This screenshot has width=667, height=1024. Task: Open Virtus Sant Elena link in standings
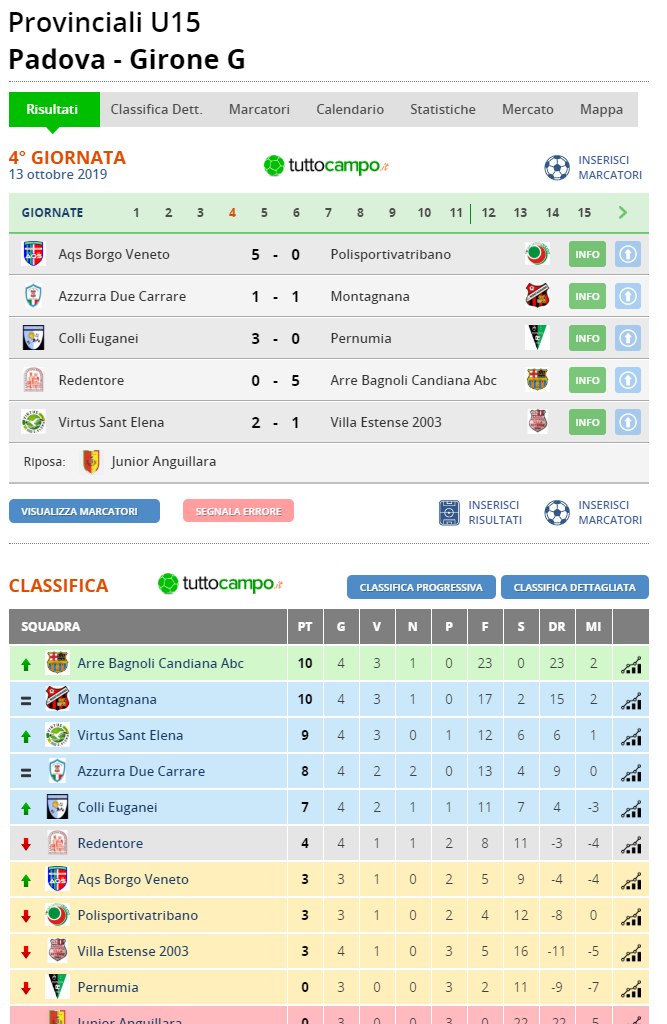[x=130, y=735]
